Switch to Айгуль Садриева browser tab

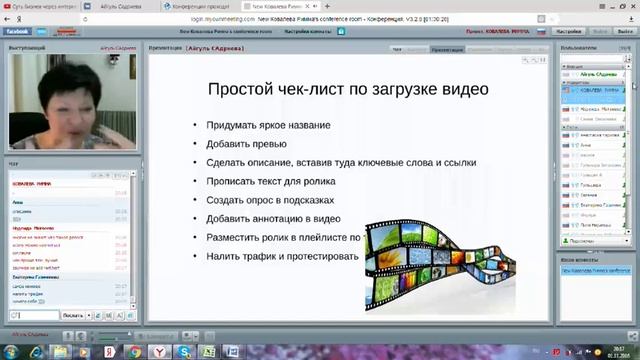coord(121,6)
